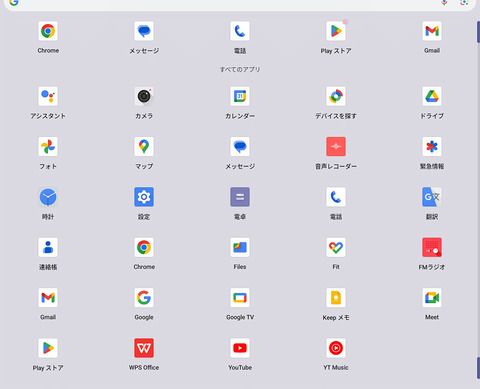Open メッセージ in the all apps list beside マップ
The width and height of the screenshot is (480, 389).
[240, 147]
